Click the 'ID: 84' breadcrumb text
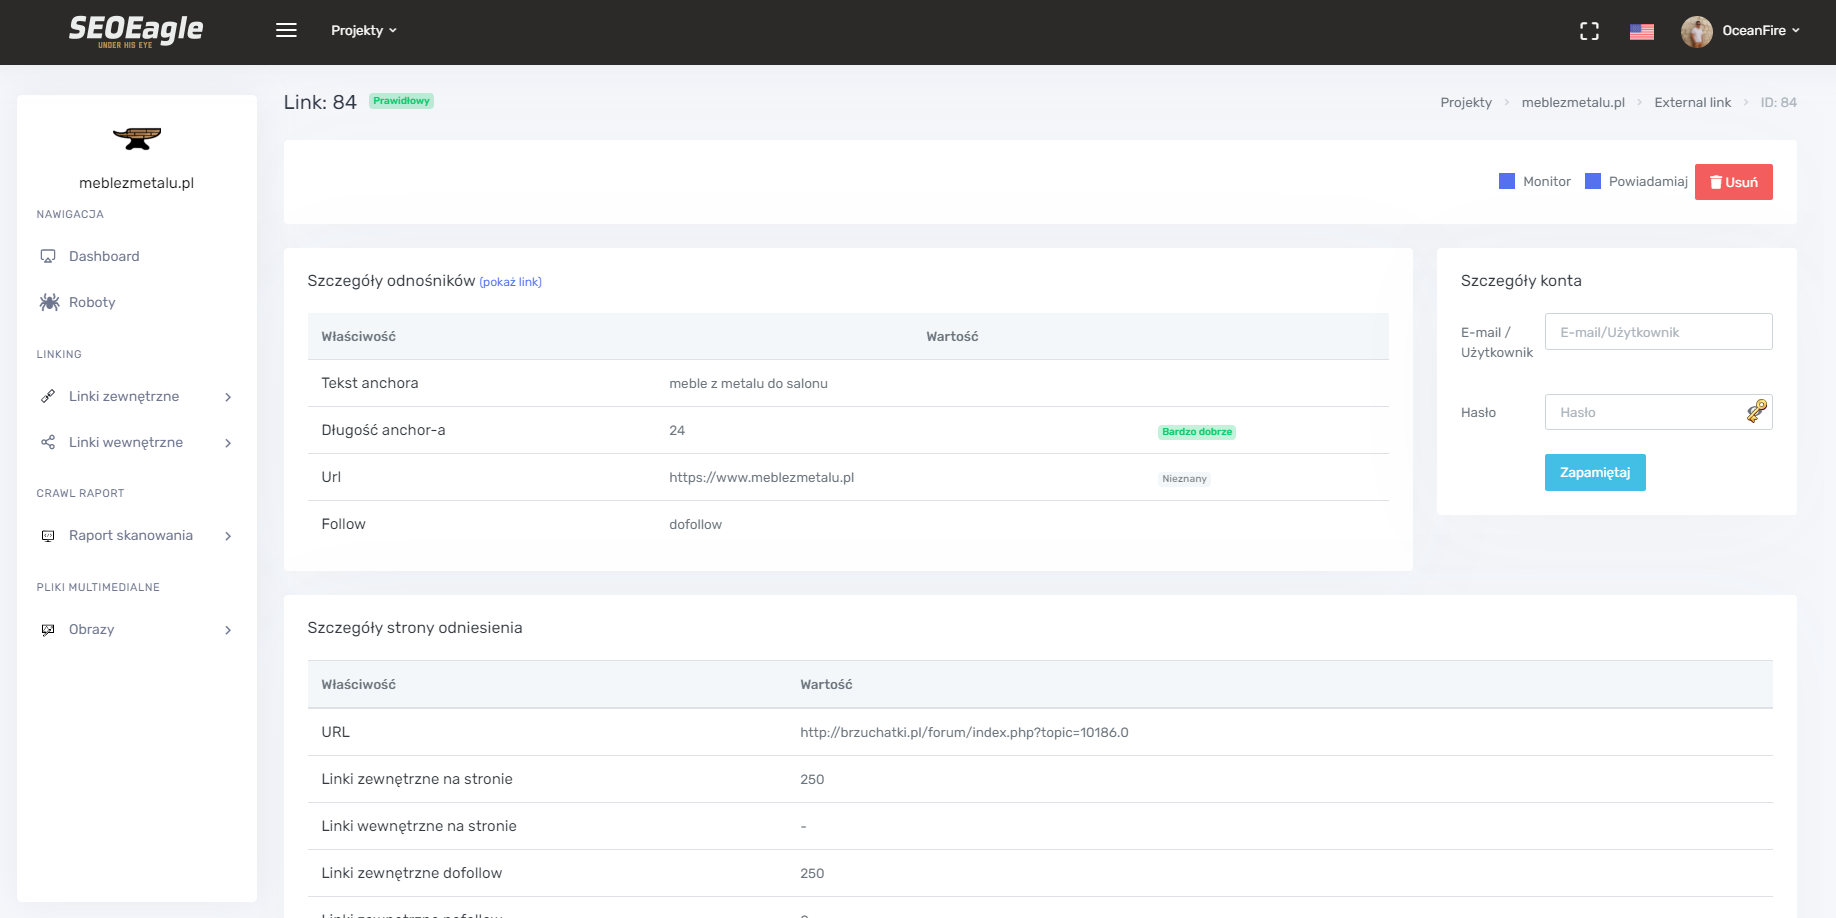The image size is (1836, 918). pyautogui.click(x=1779, y=102)
